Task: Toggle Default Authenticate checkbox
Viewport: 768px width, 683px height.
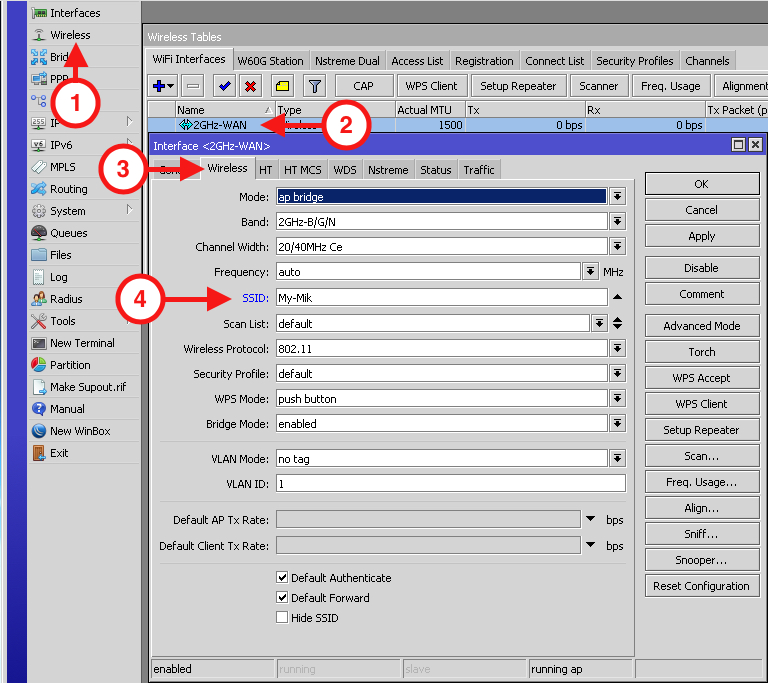Action: point(282,577)
